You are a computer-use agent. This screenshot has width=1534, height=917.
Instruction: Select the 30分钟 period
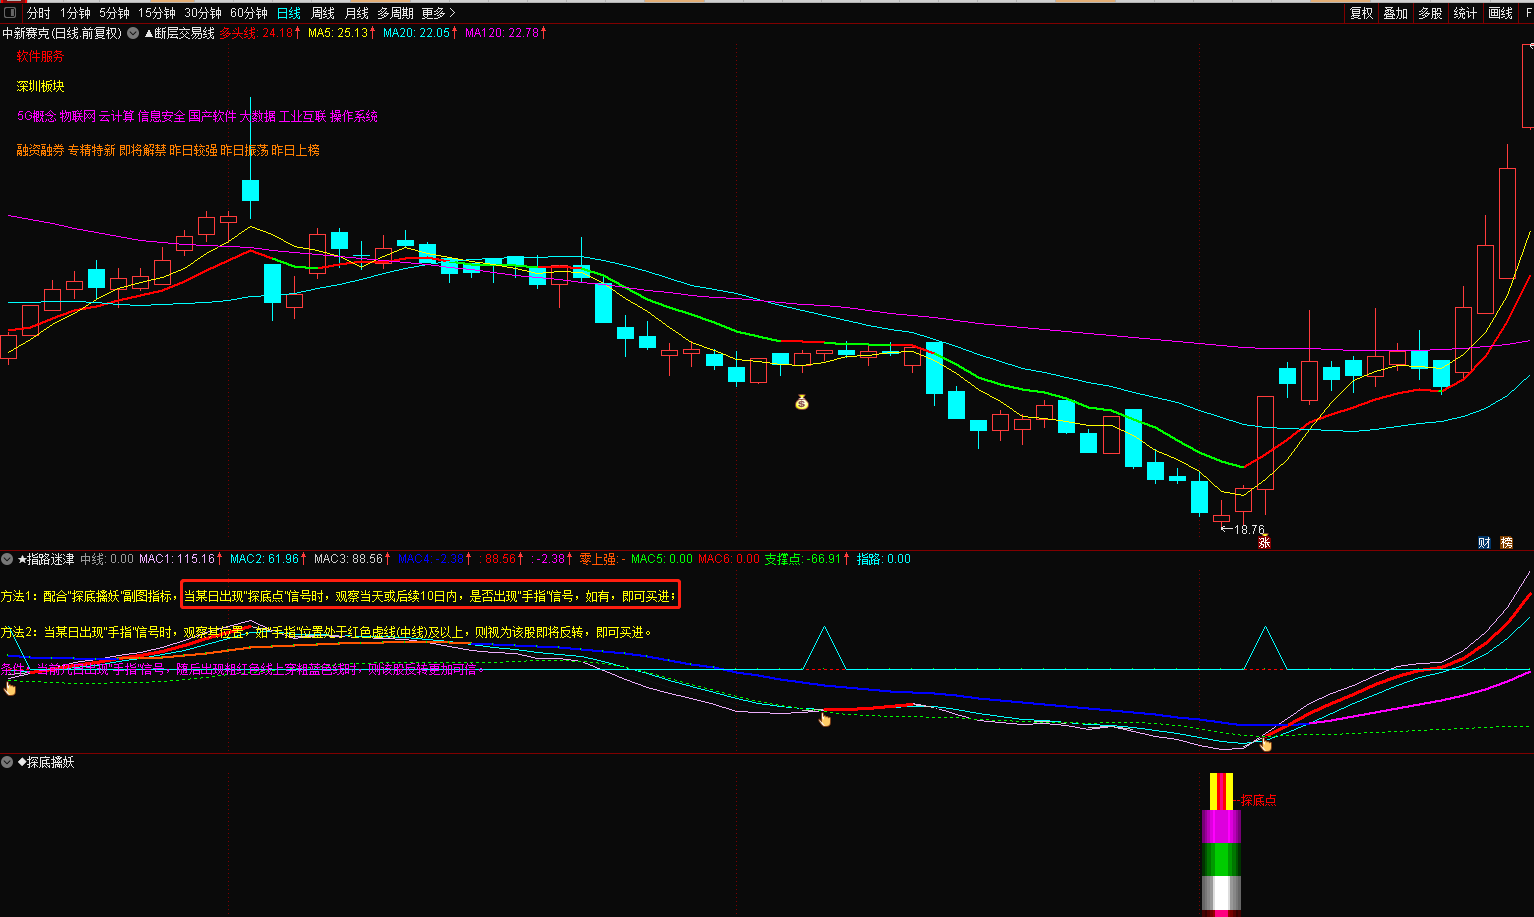click(x=203, y=13)
